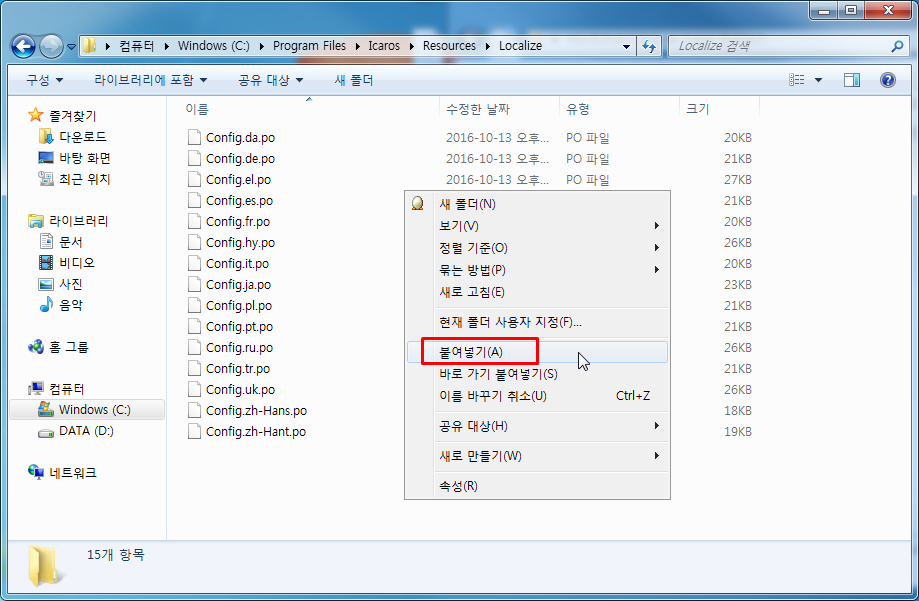
Task: Click the Config.ja.po file icon
Action: tap(195, 284)
